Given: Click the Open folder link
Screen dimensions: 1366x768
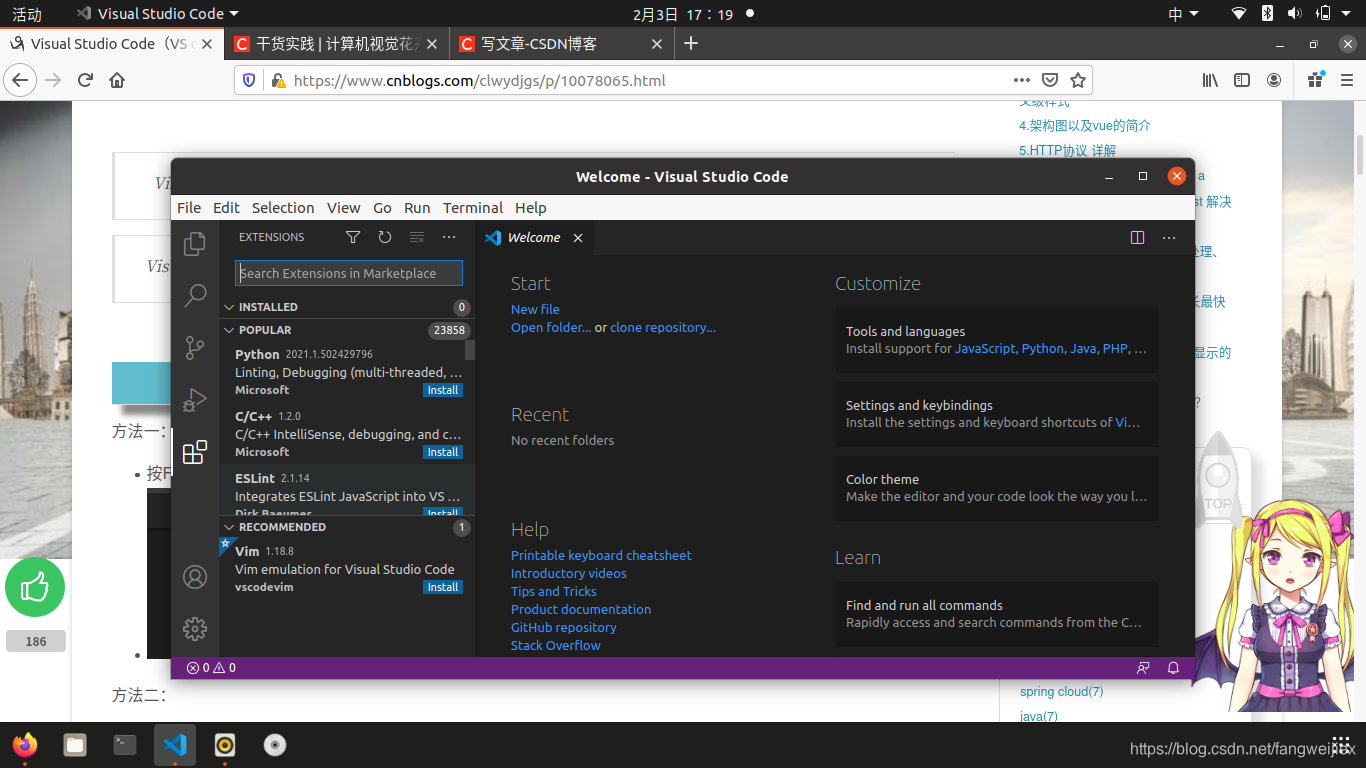Looking at the screenshot, I should click(x=551, y=327).
